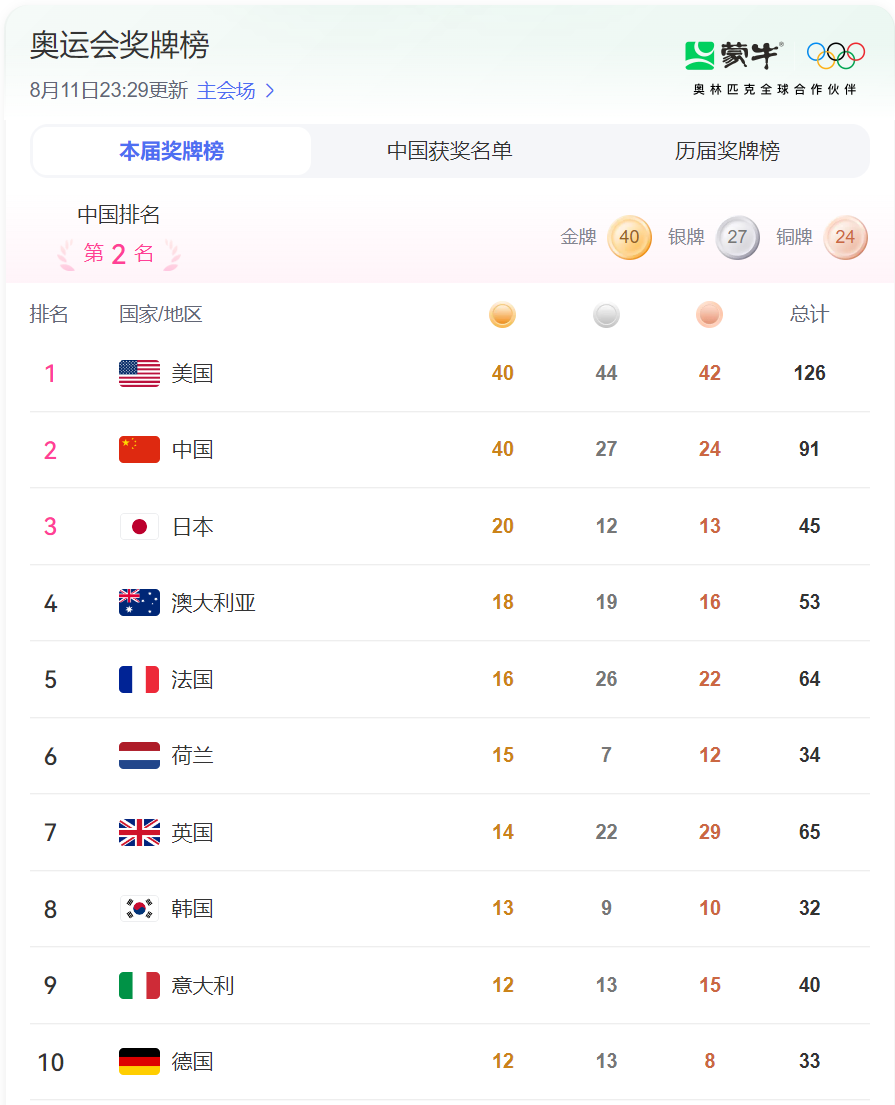895x1105 pixels.
Task: Click China's gold medal badge showing 40
Action: tap(629, 237)
